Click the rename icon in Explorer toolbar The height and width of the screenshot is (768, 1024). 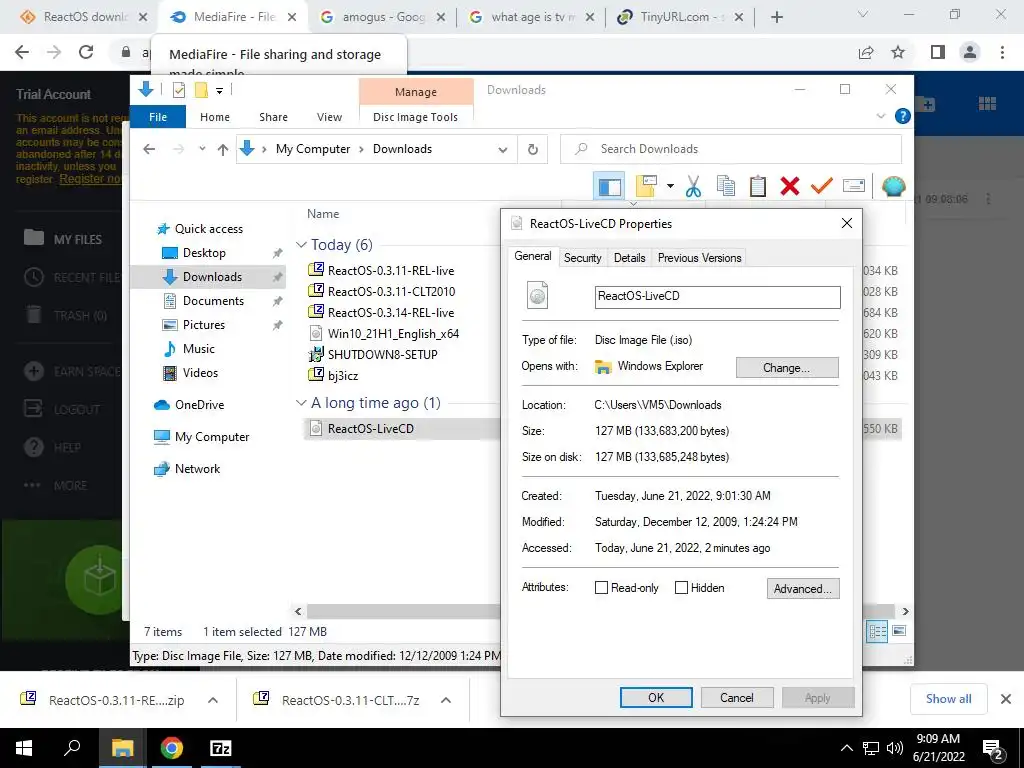point(854,186)
